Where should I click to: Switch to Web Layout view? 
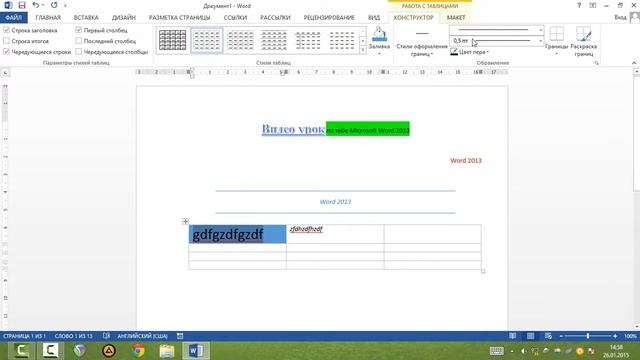[548, 336]
